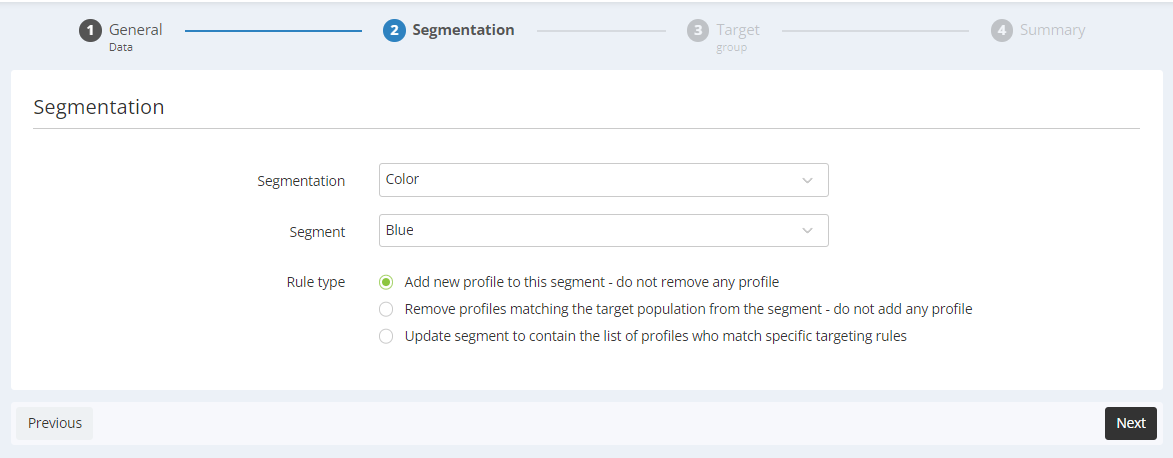Click the chevron arrow in the Blue field
This screenshot has height=458, width=1173.
point(807,230)
